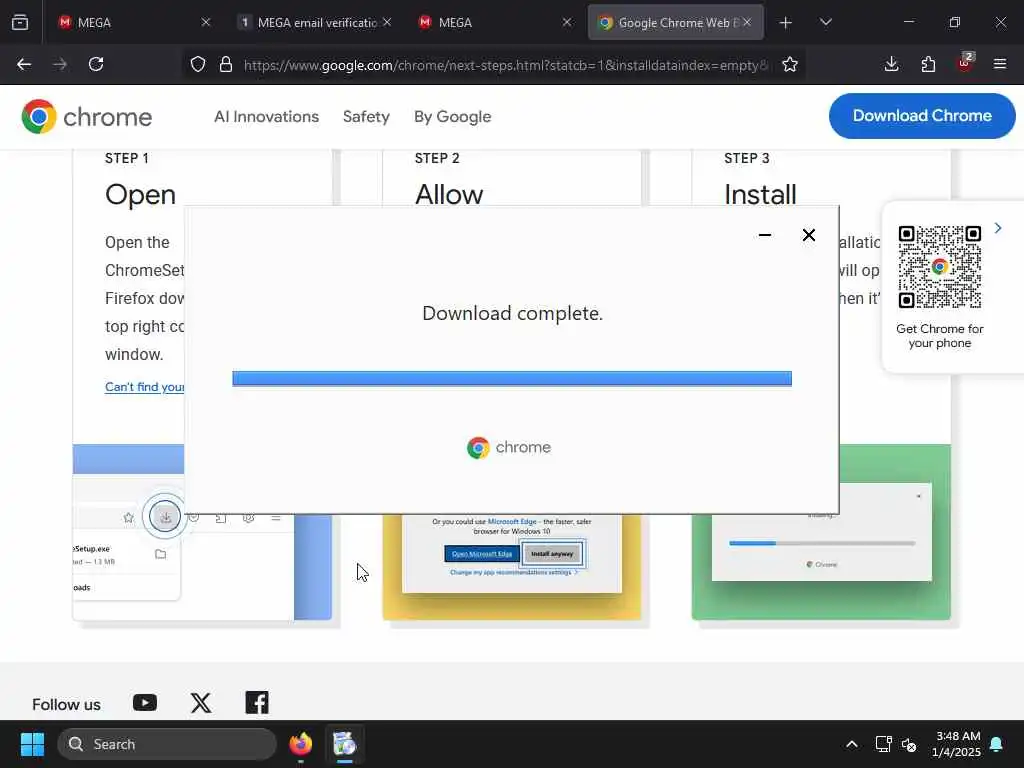Reload the current page
Image resolution: width=1024 pixels, height=768 pixels.
[96, 64]
